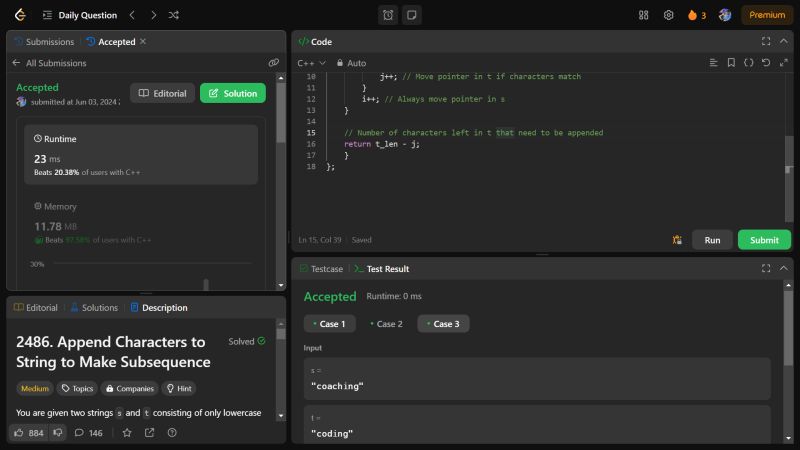
Task: Open settings gear in top bar
Action: pos(668,15)
